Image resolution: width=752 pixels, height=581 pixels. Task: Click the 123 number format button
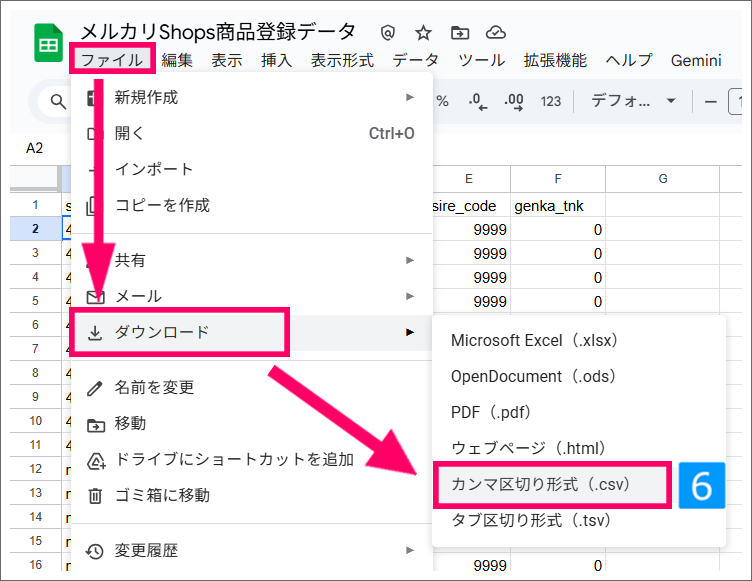point(551,101)
